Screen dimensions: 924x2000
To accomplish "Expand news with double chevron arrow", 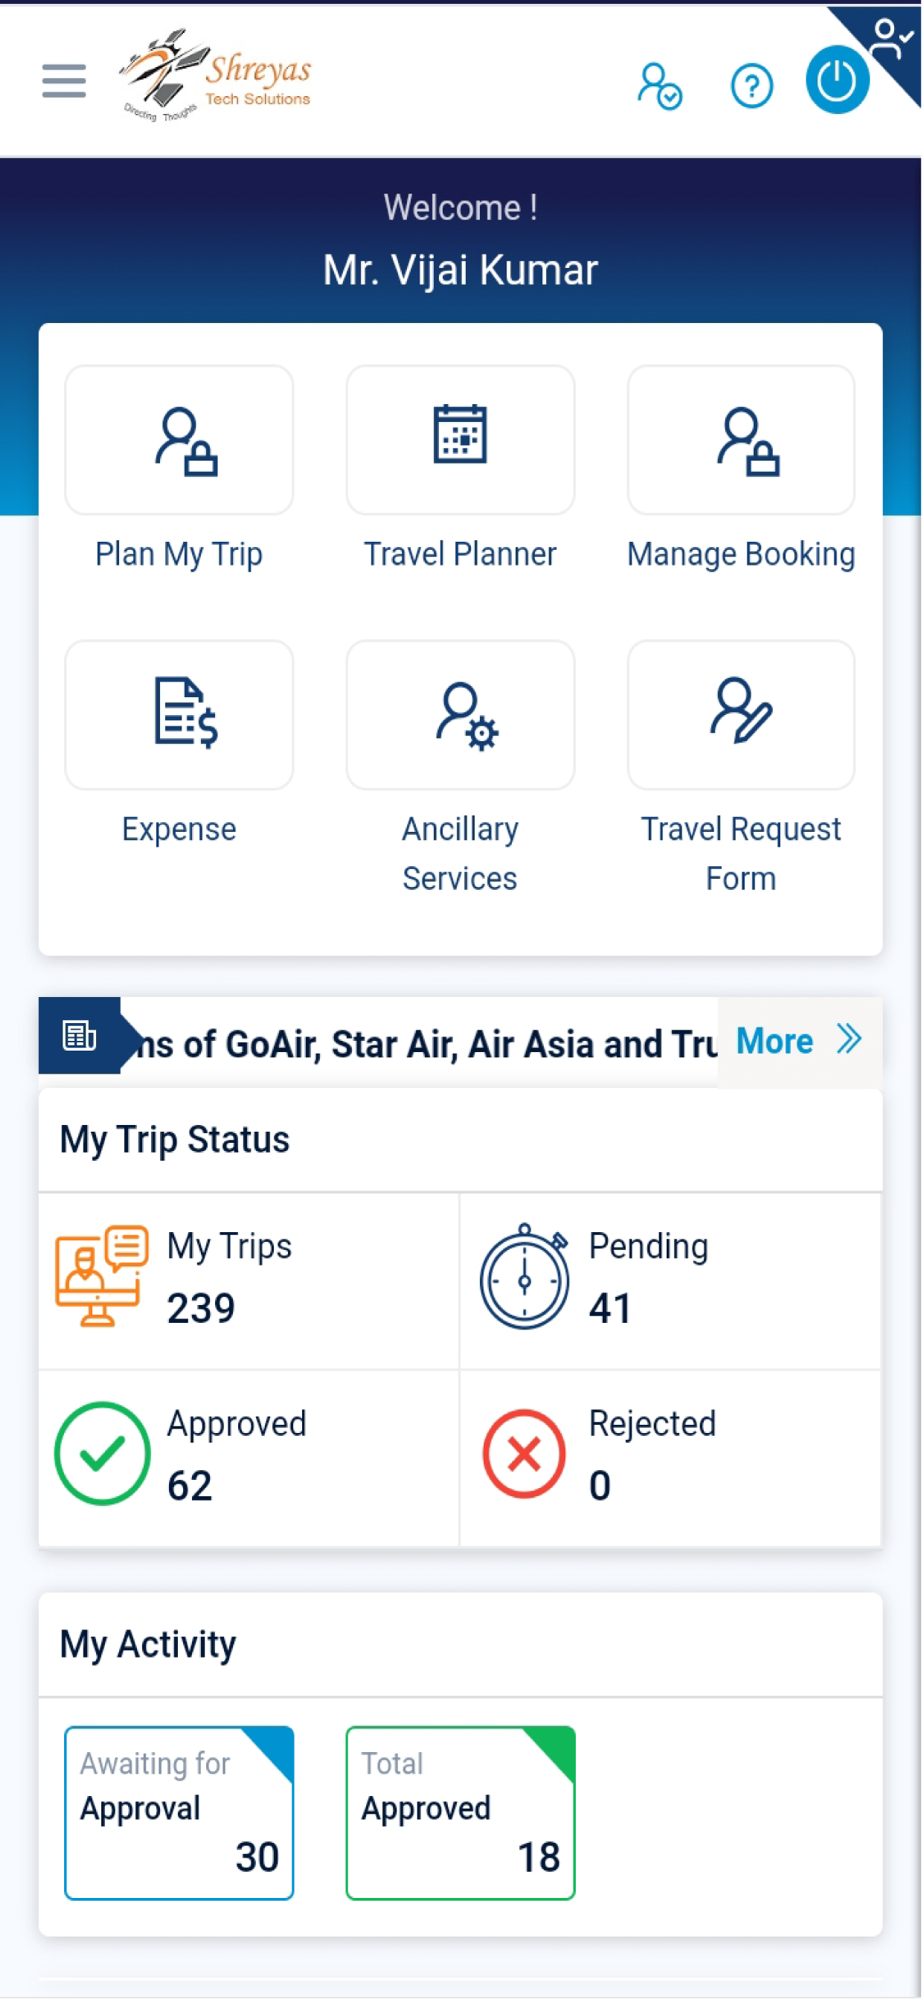I will [x=849, y=1040].
